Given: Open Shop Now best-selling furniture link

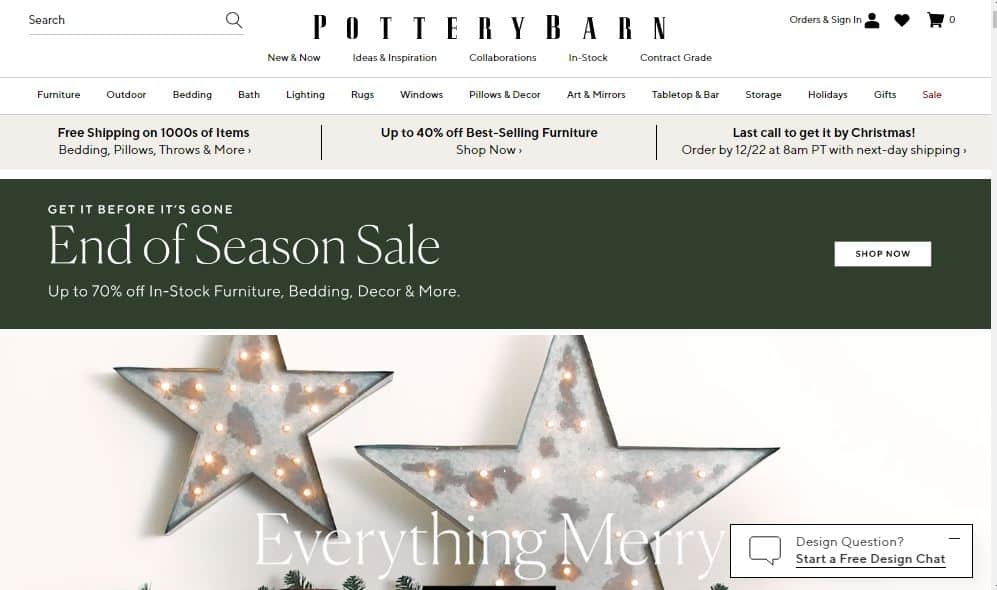Looking at the screenshot, I should click(x=489, y=150).
